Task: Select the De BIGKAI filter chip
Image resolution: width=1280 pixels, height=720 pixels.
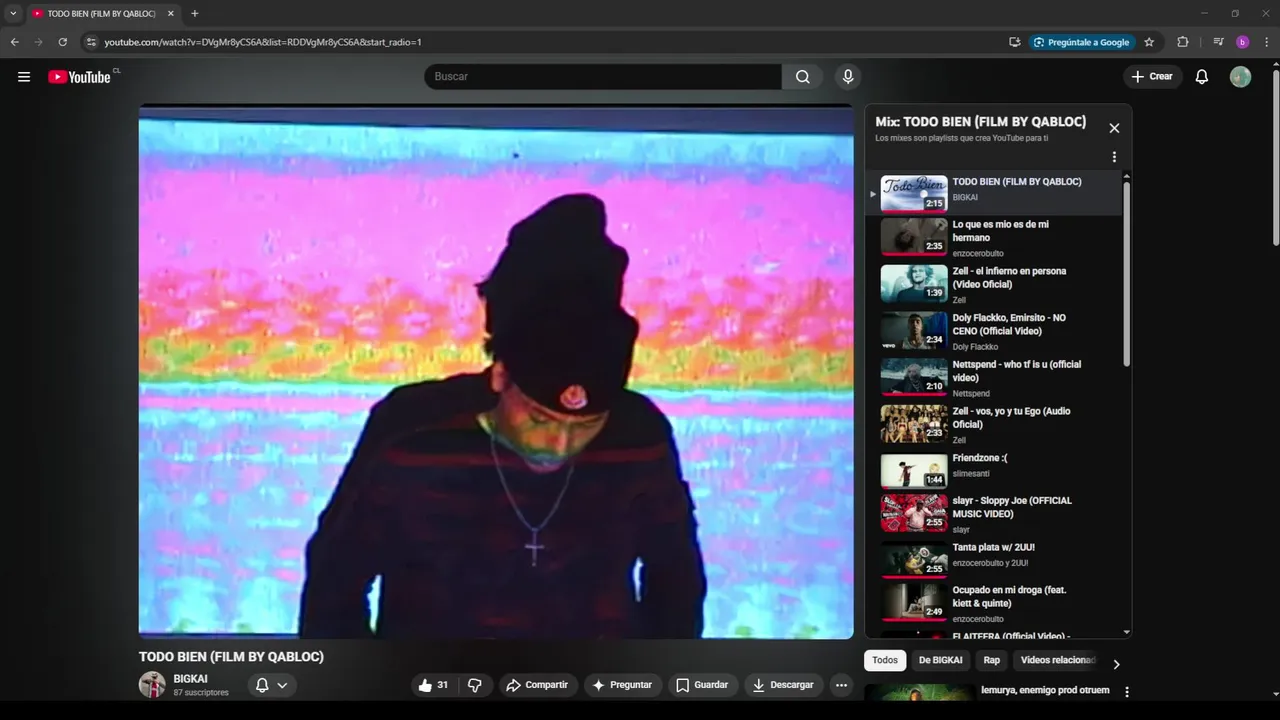Action: (x=941, y=660)
